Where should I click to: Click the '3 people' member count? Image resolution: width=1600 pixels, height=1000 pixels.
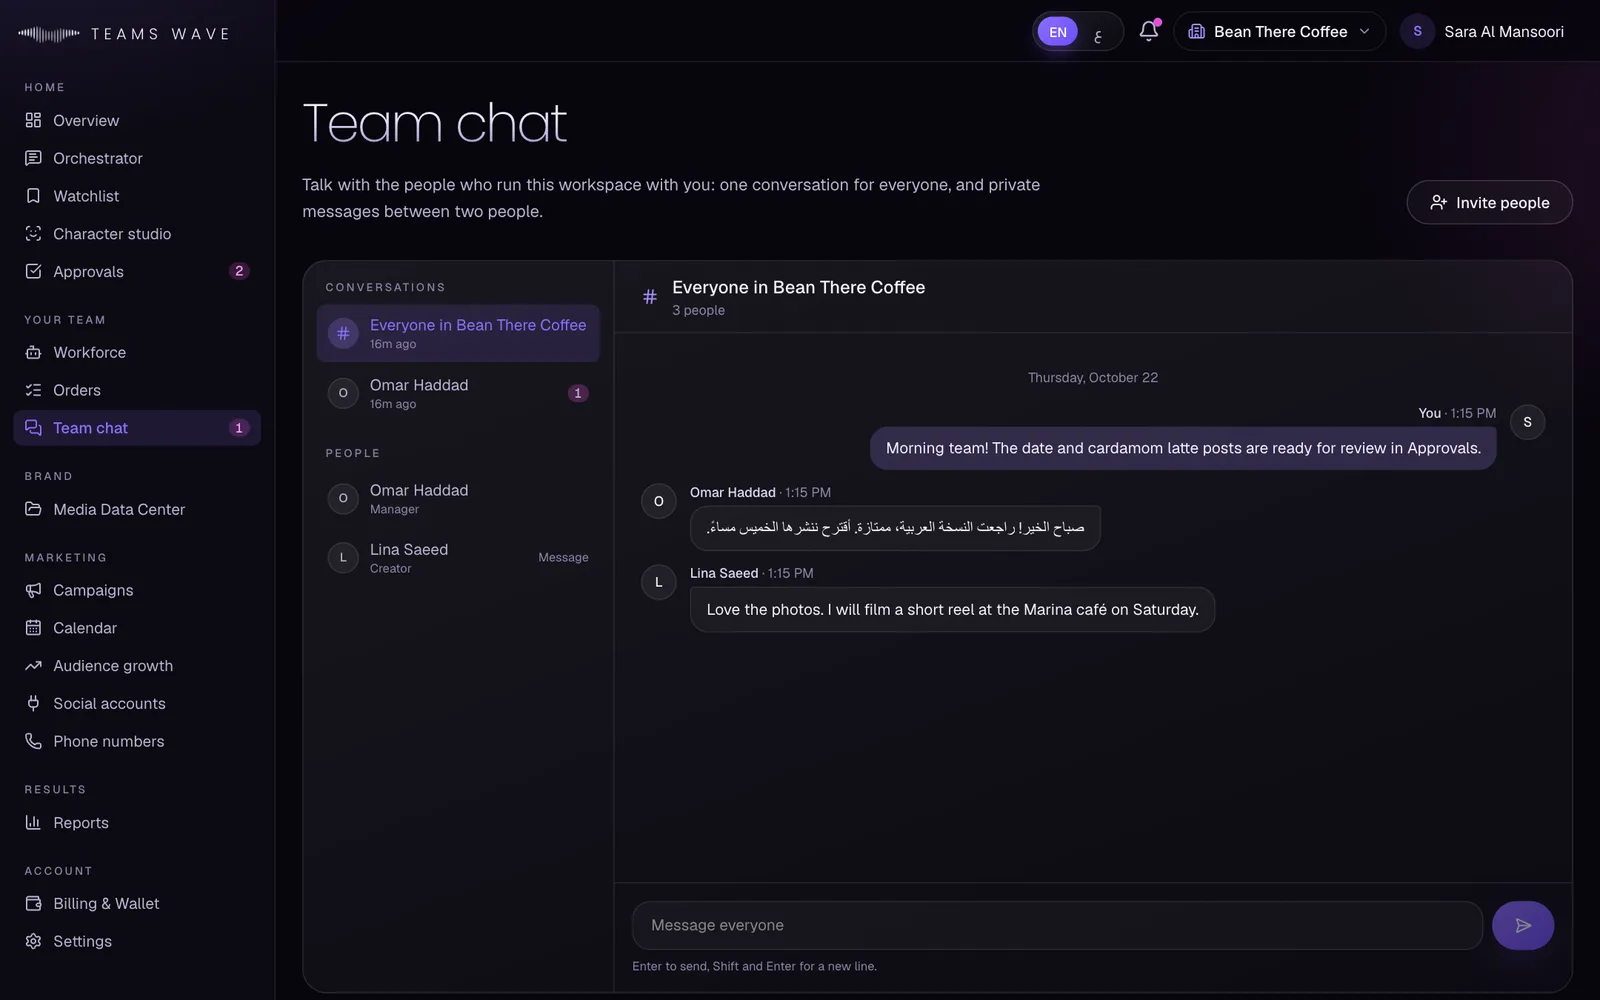[x=698, y=310]
